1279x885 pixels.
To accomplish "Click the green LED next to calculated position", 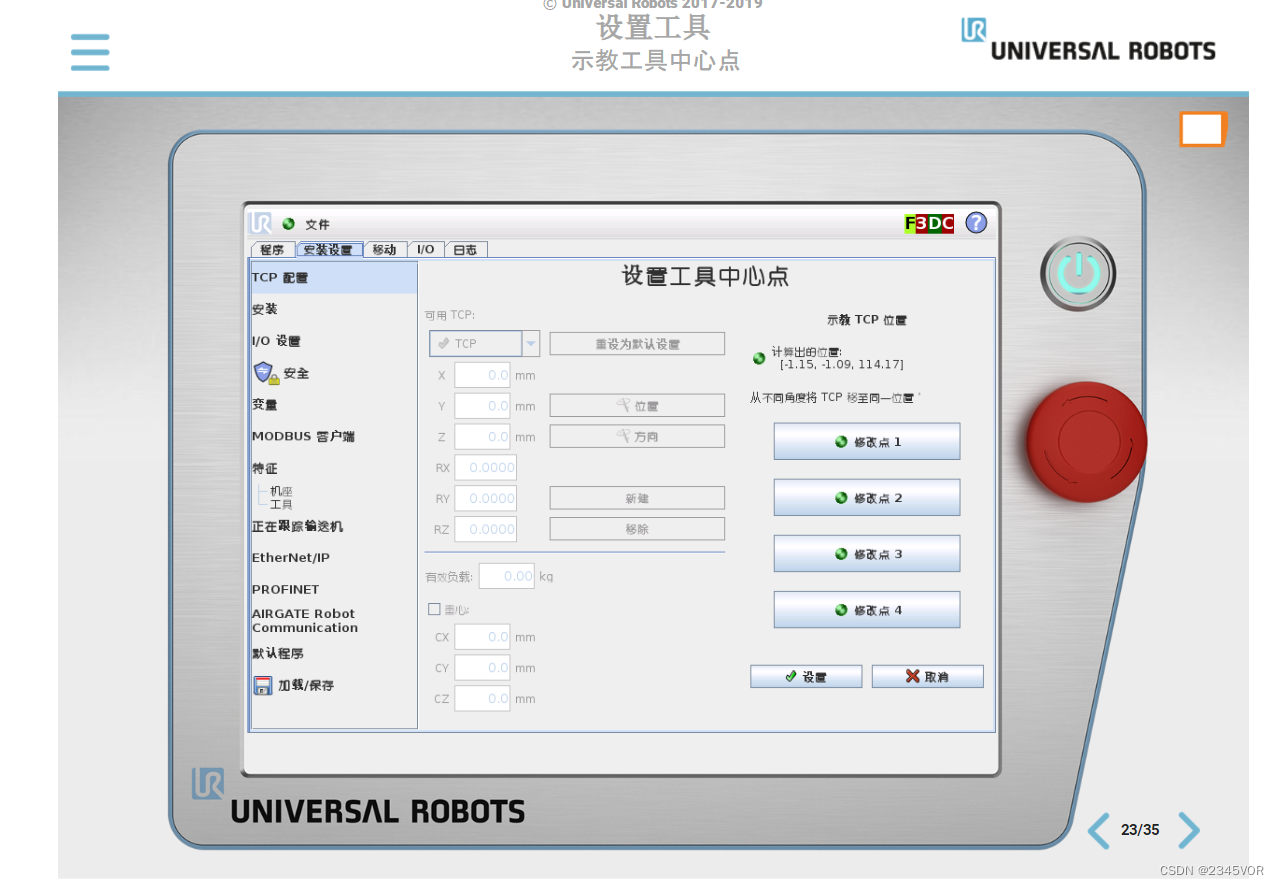I will [x=759, y=358].
